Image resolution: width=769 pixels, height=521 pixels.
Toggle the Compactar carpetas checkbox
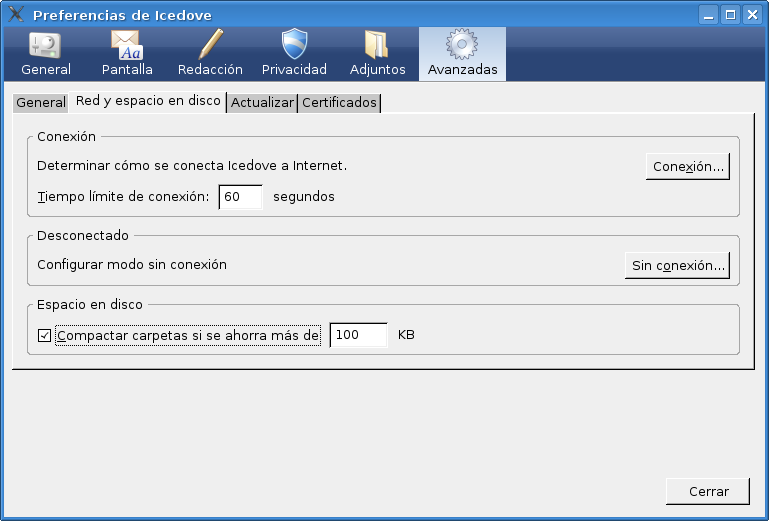44,336
